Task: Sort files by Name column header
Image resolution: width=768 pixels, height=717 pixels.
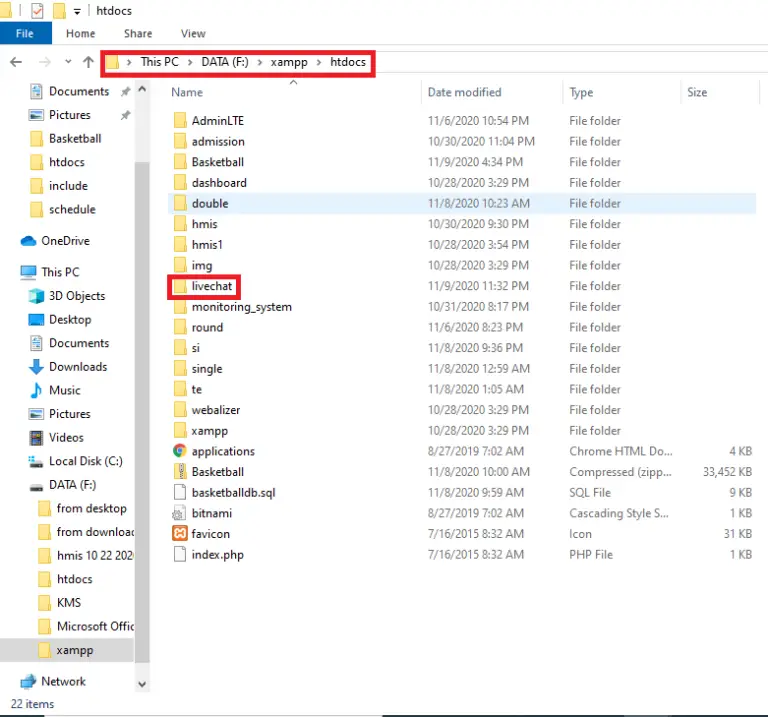Action: 187,92
